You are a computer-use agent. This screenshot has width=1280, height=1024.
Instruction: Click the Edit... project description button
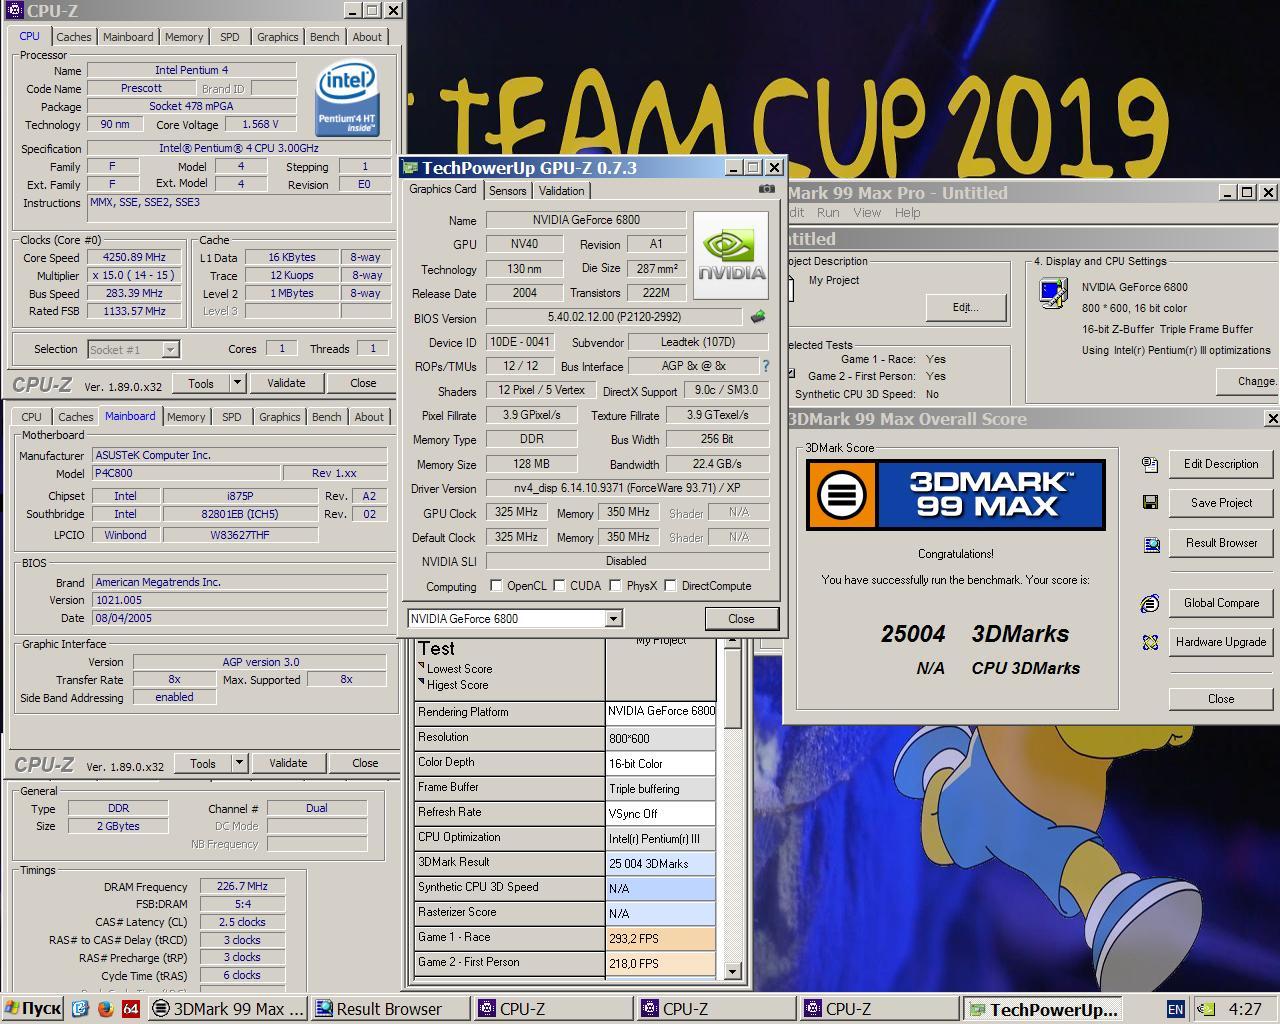click(x=965, y=307)
